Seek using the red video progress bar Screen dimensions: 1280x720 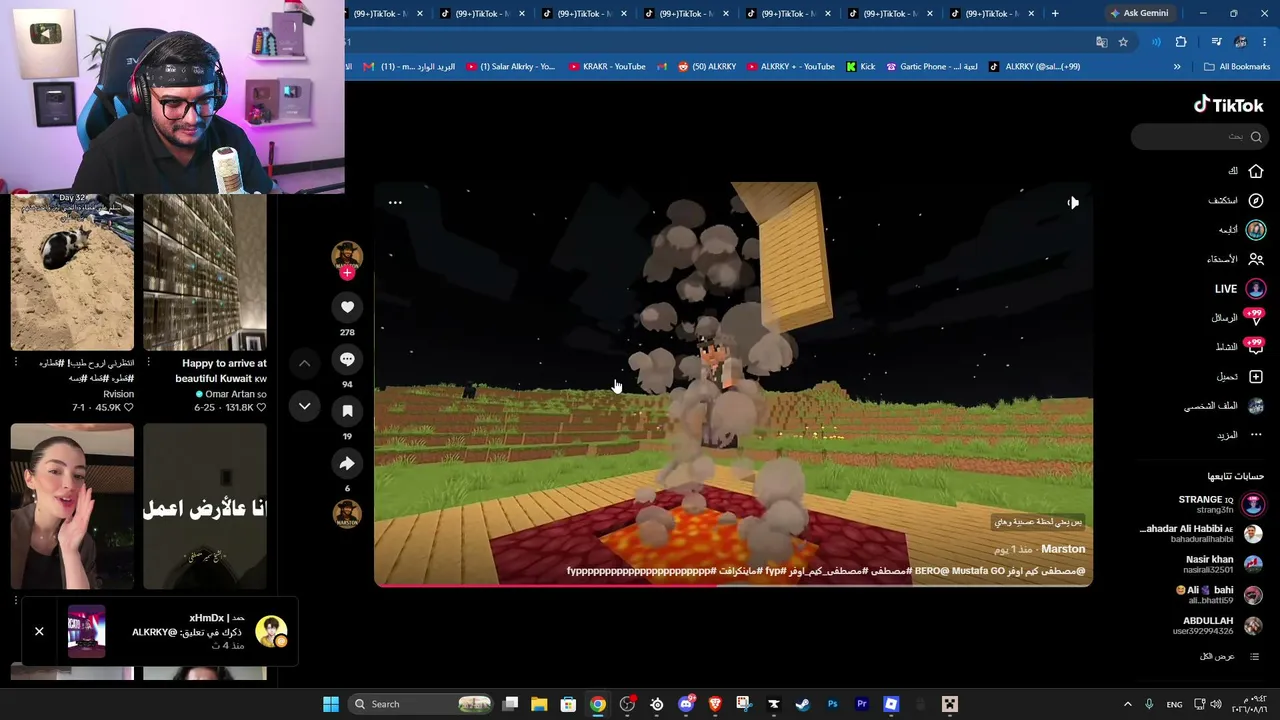[x=733, y=585]
